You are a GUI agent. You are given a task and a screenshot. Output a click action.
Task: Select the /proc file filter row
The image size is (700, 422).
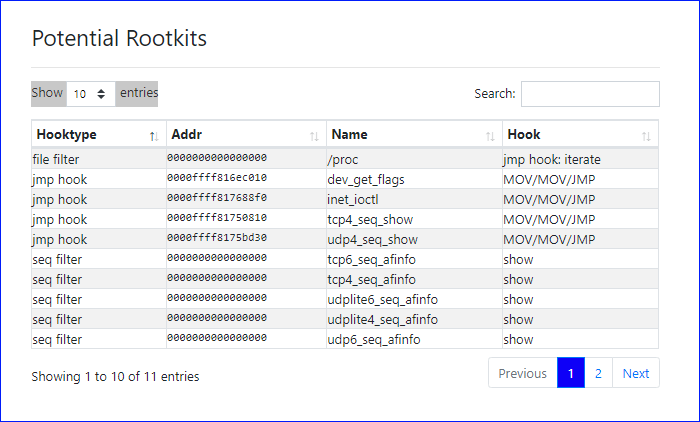[x=345, y=159]
